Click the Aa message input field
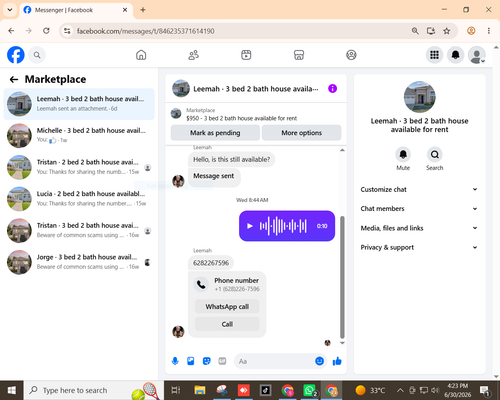This screenshot has width=500, height=400. (x=274, y=361)
